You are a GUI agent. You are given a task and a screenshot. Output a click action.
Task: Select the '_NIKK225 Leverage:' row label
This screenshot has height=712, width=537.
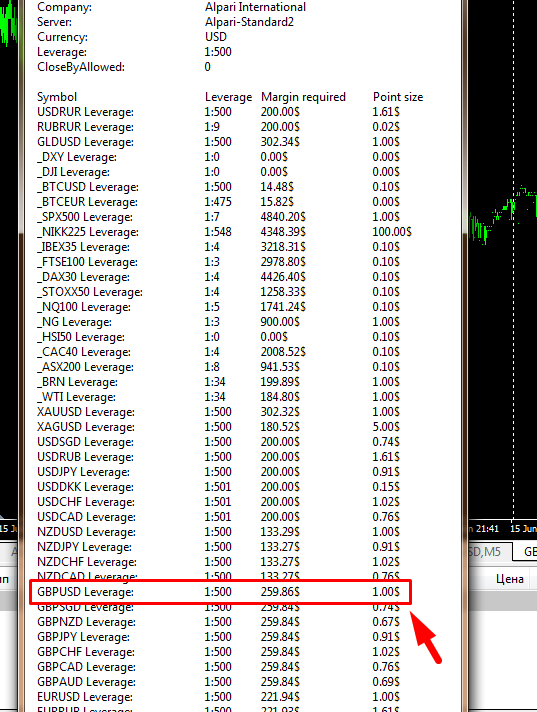(x=88, y=232)
